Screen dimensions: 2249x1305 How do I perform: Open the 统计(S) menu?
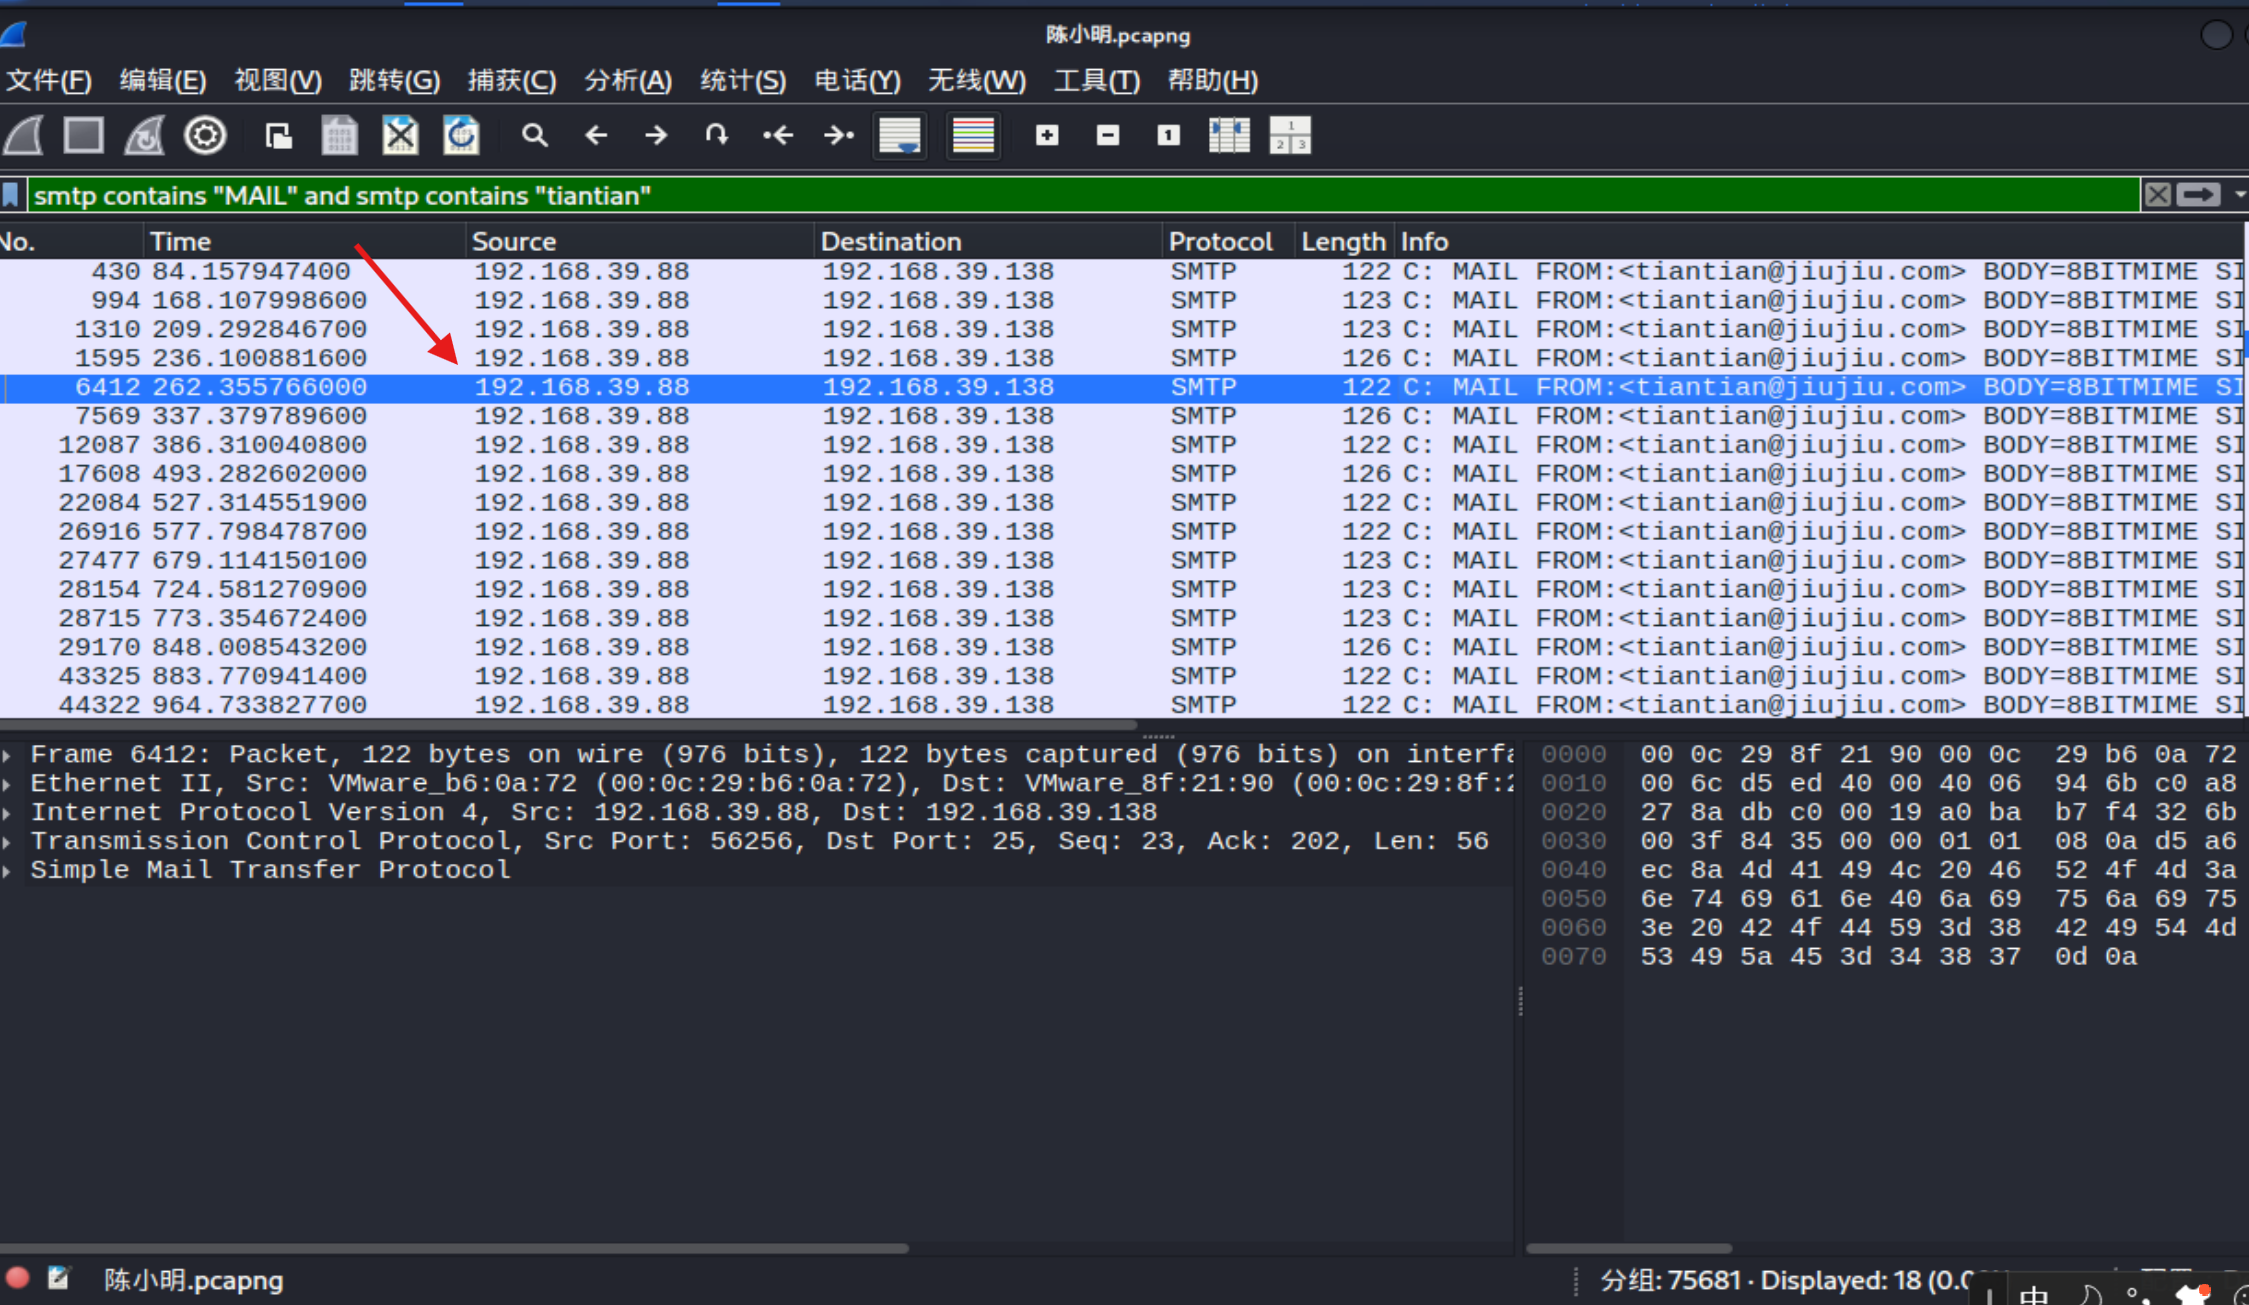(743, 80)
